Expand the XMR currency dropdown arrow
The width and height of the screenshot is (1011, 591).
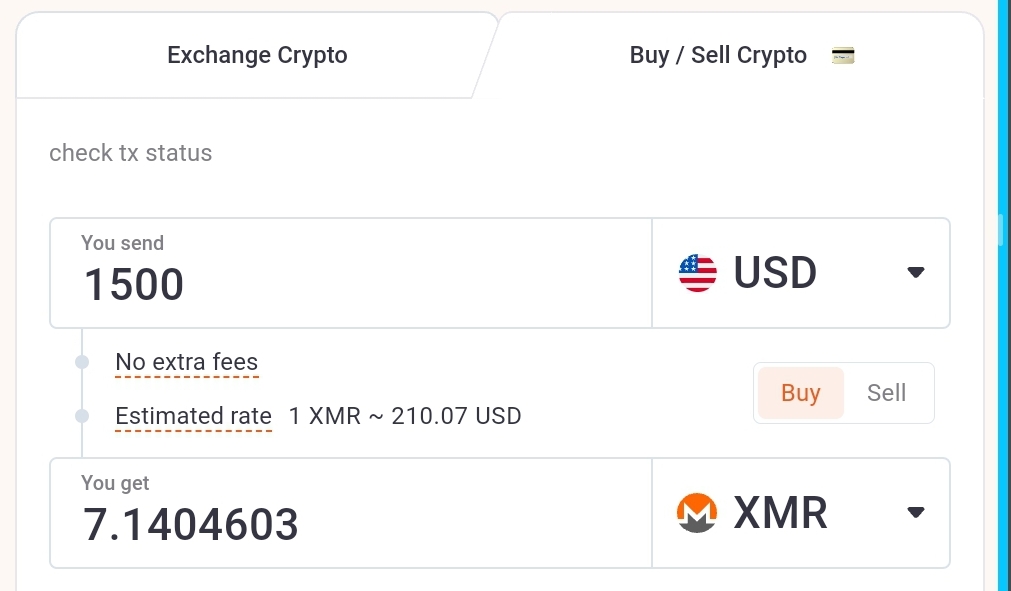tap(915, 513)
